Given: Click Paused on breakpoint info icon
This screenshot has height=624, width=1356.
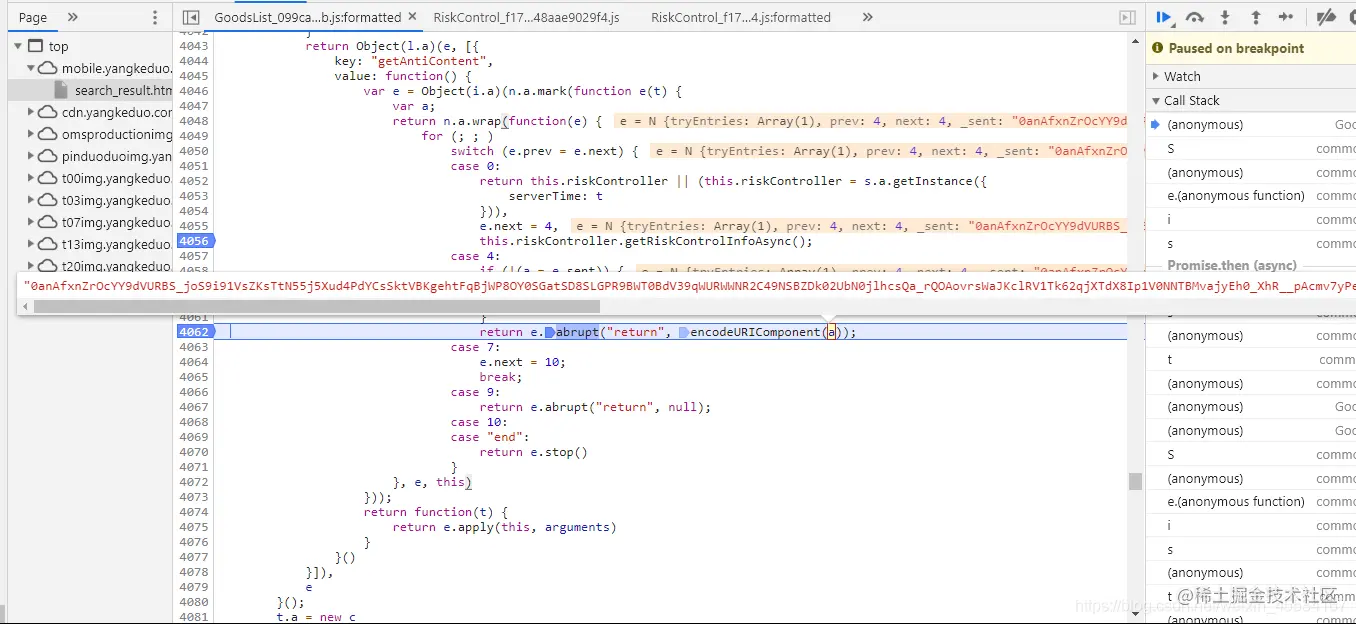Looking at the screenshot, I should coord(1158,48).
